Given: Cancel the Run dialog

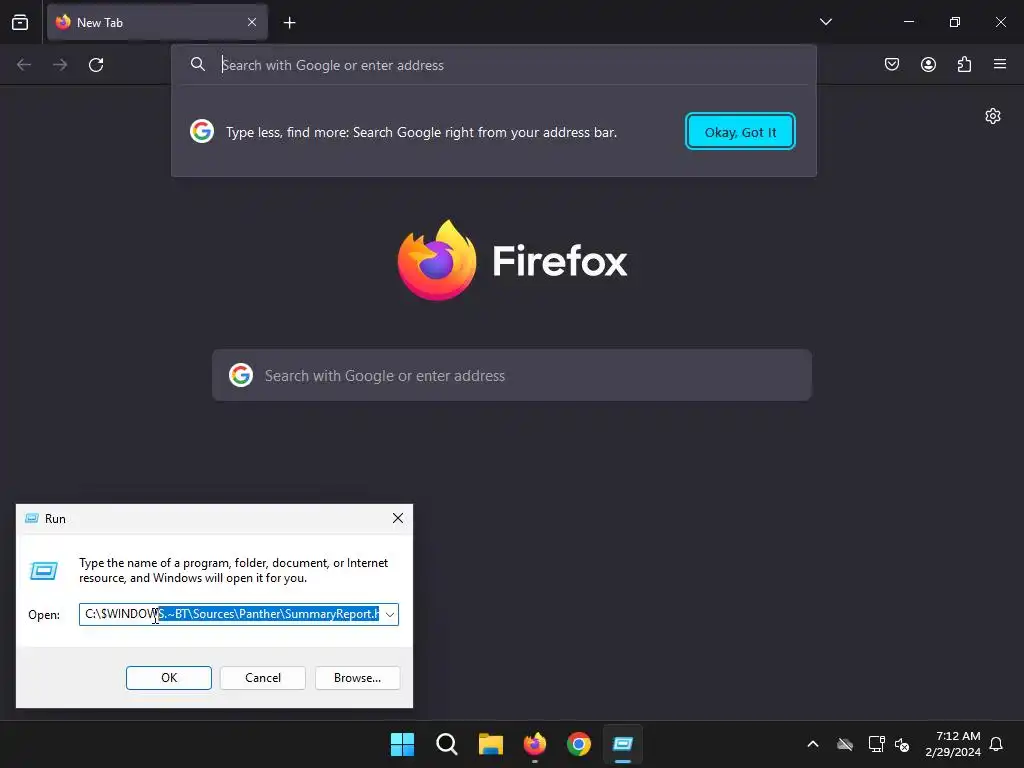Looking at the screenshot, I should (263, 678).
